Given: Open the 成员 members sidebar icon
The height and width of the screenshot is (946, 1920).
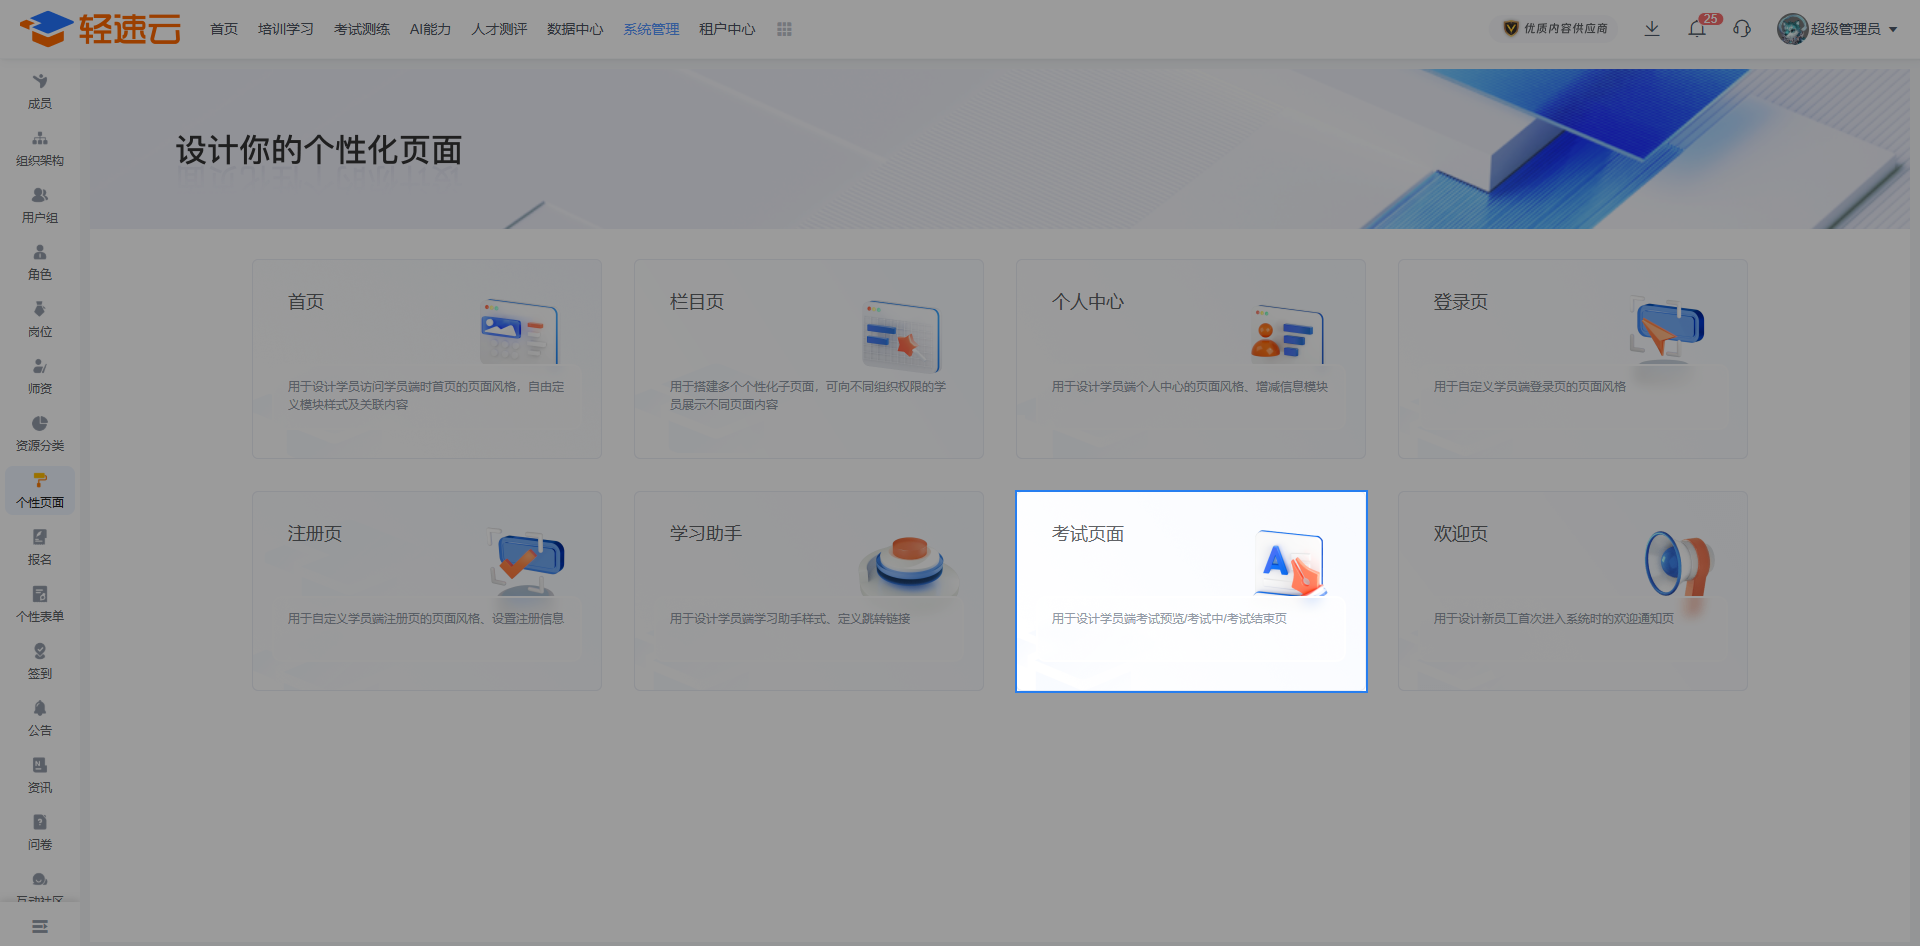Looking at the screenshot, I should click(40, 91).
